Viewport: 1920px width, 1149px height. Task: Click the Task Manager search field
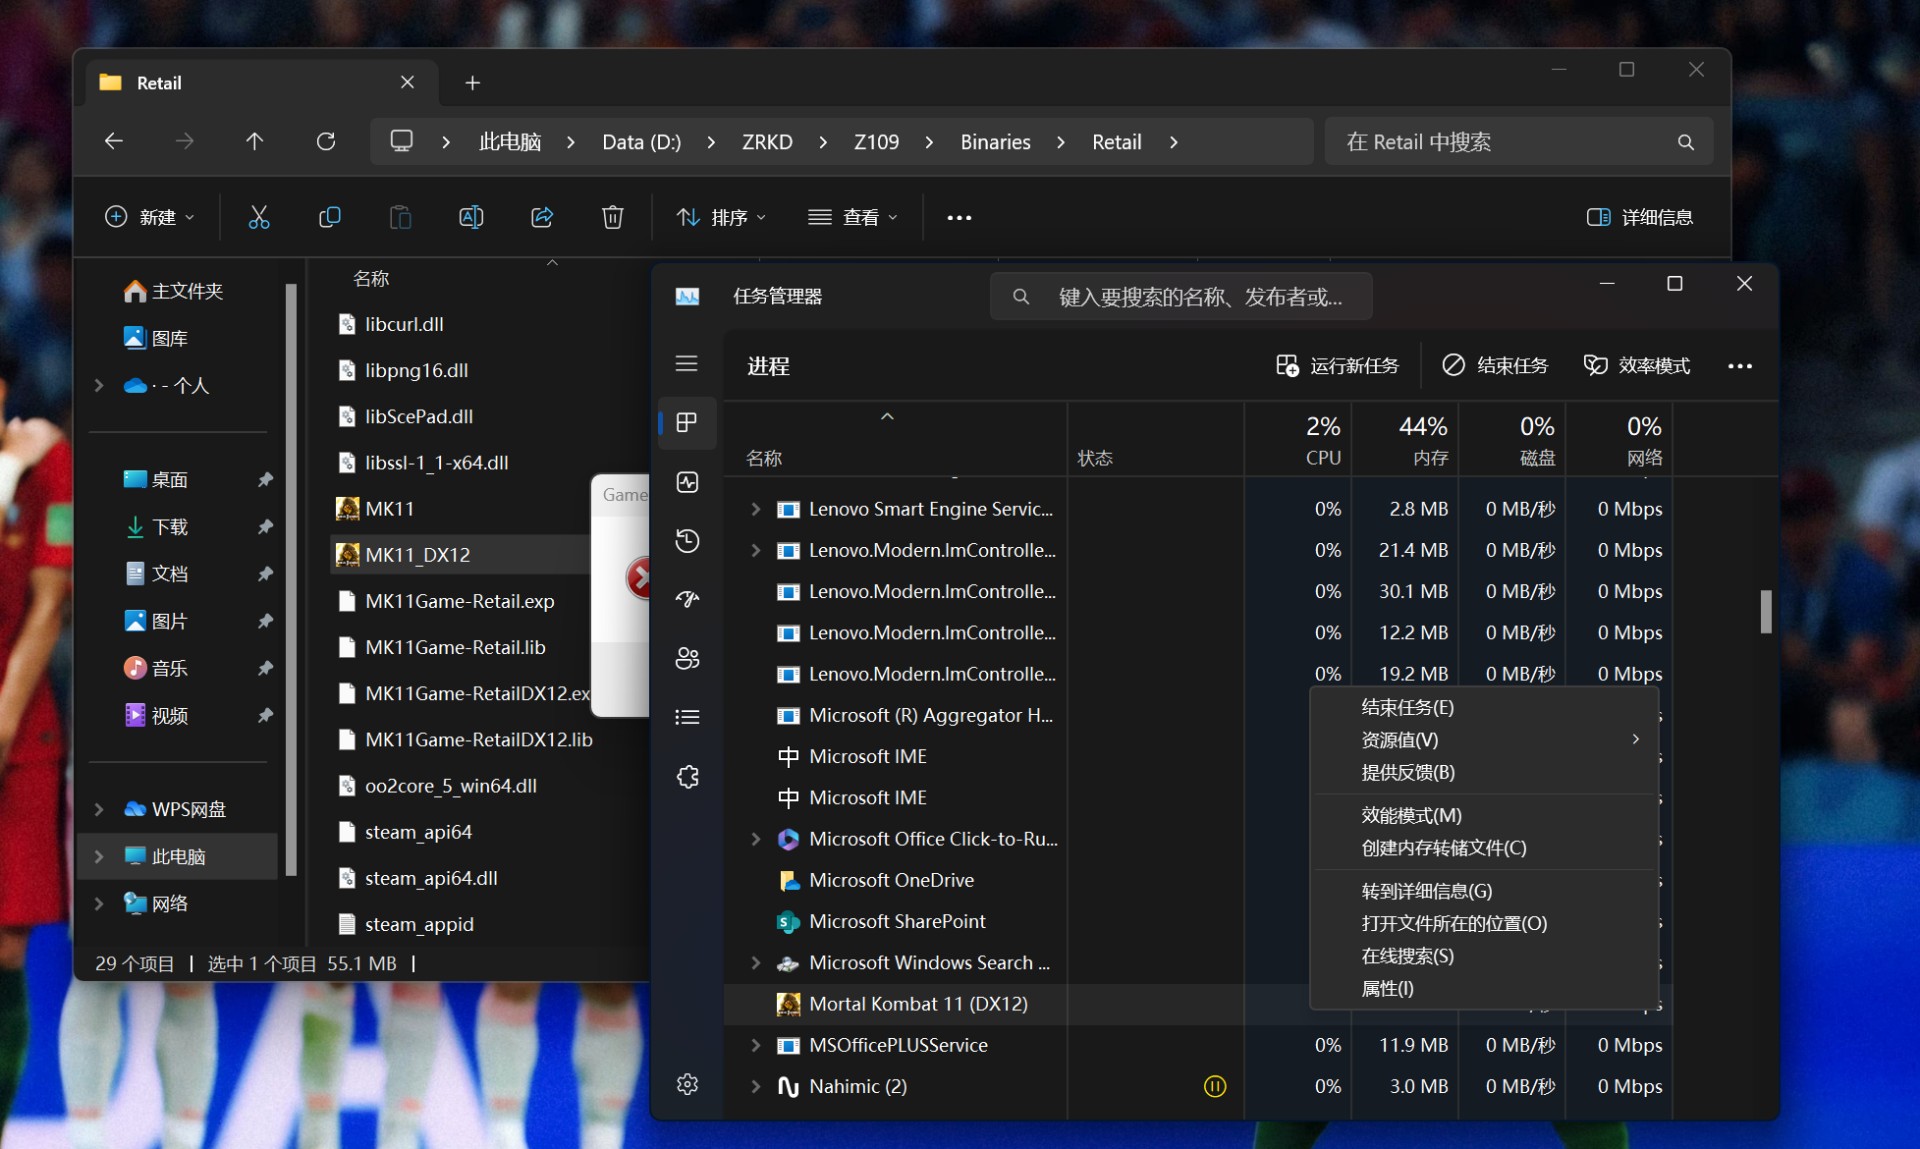click(1181, 297)
